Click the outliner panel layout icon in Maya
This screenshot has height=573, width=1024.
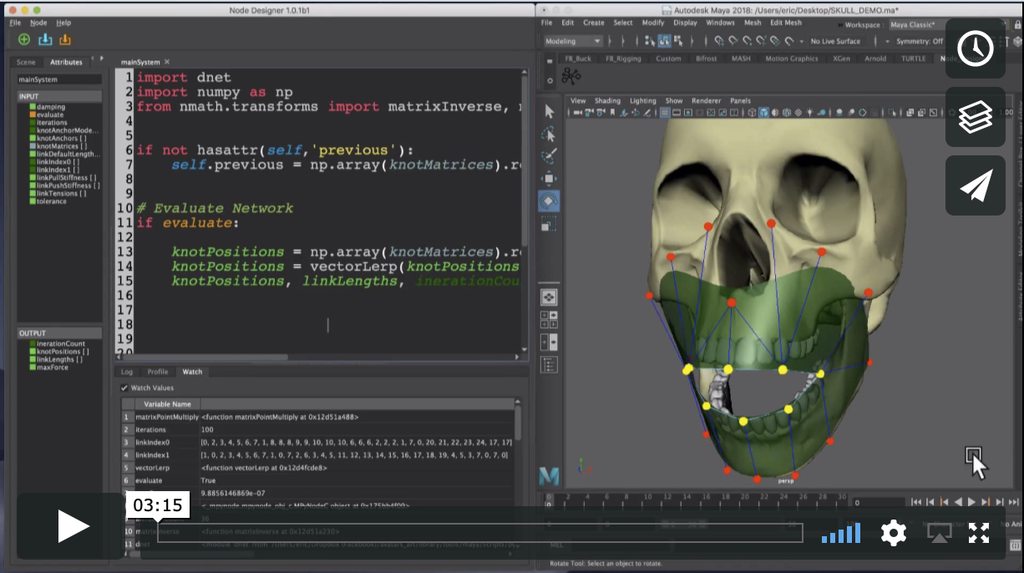coord(549,365)
